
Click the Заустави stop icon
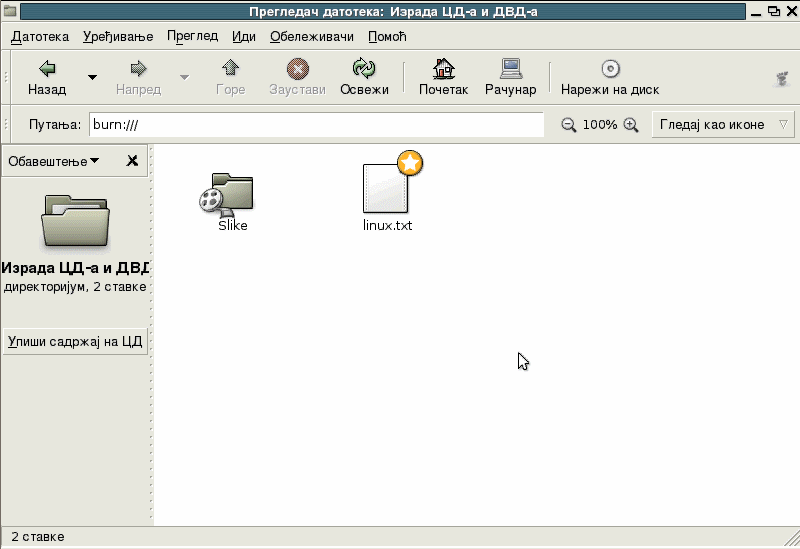297,69
